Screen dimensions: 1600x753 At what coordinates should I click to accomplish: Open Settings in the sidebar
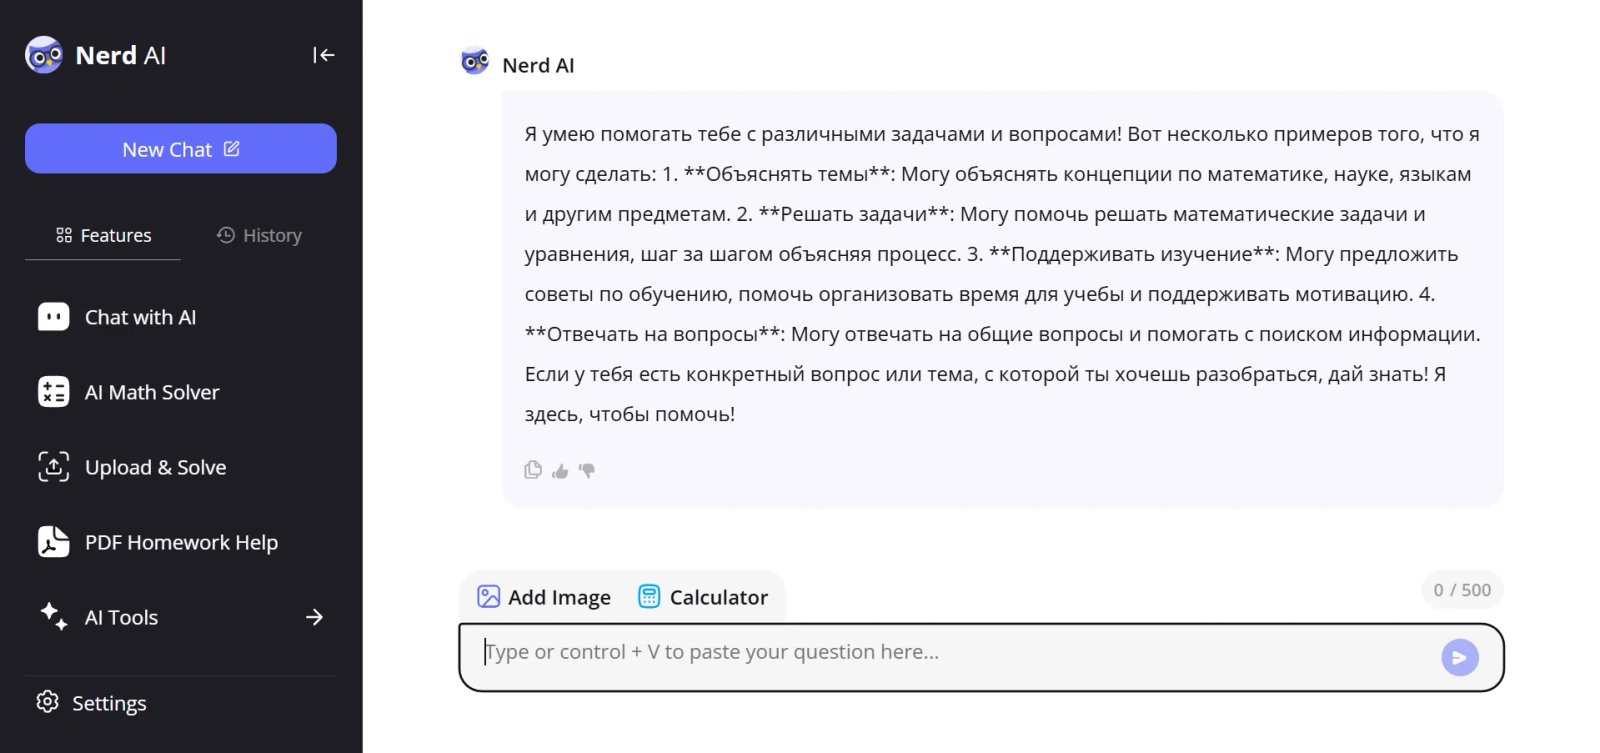91,703
